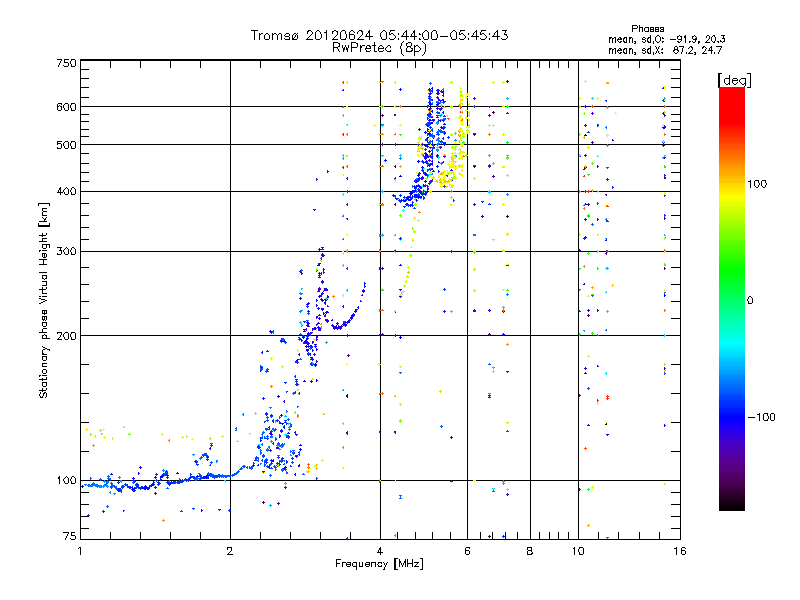Click the x-axis label '2'

pos(230,551)
